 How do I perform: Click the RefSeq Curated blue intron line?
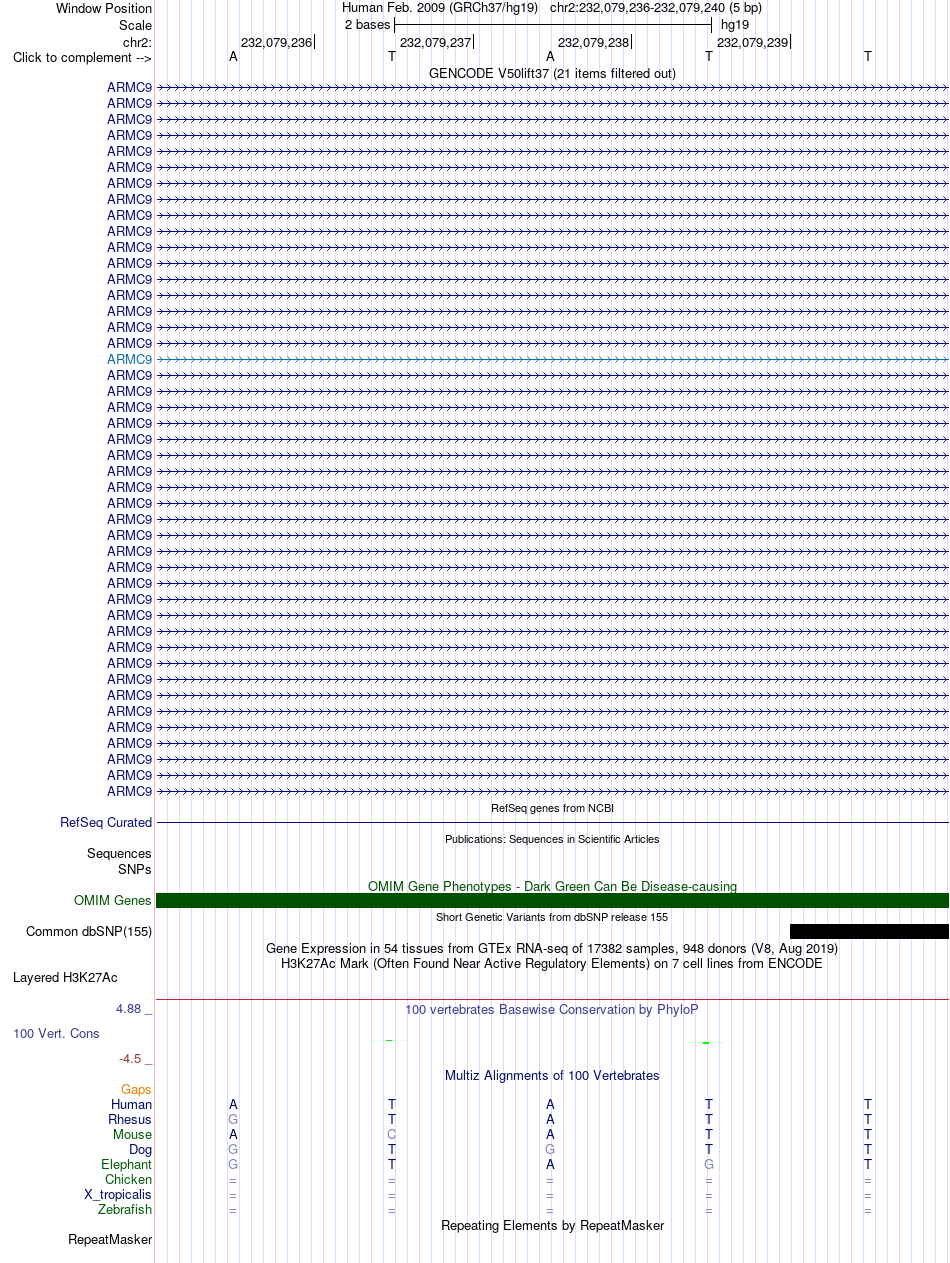[x=553, y=823]
